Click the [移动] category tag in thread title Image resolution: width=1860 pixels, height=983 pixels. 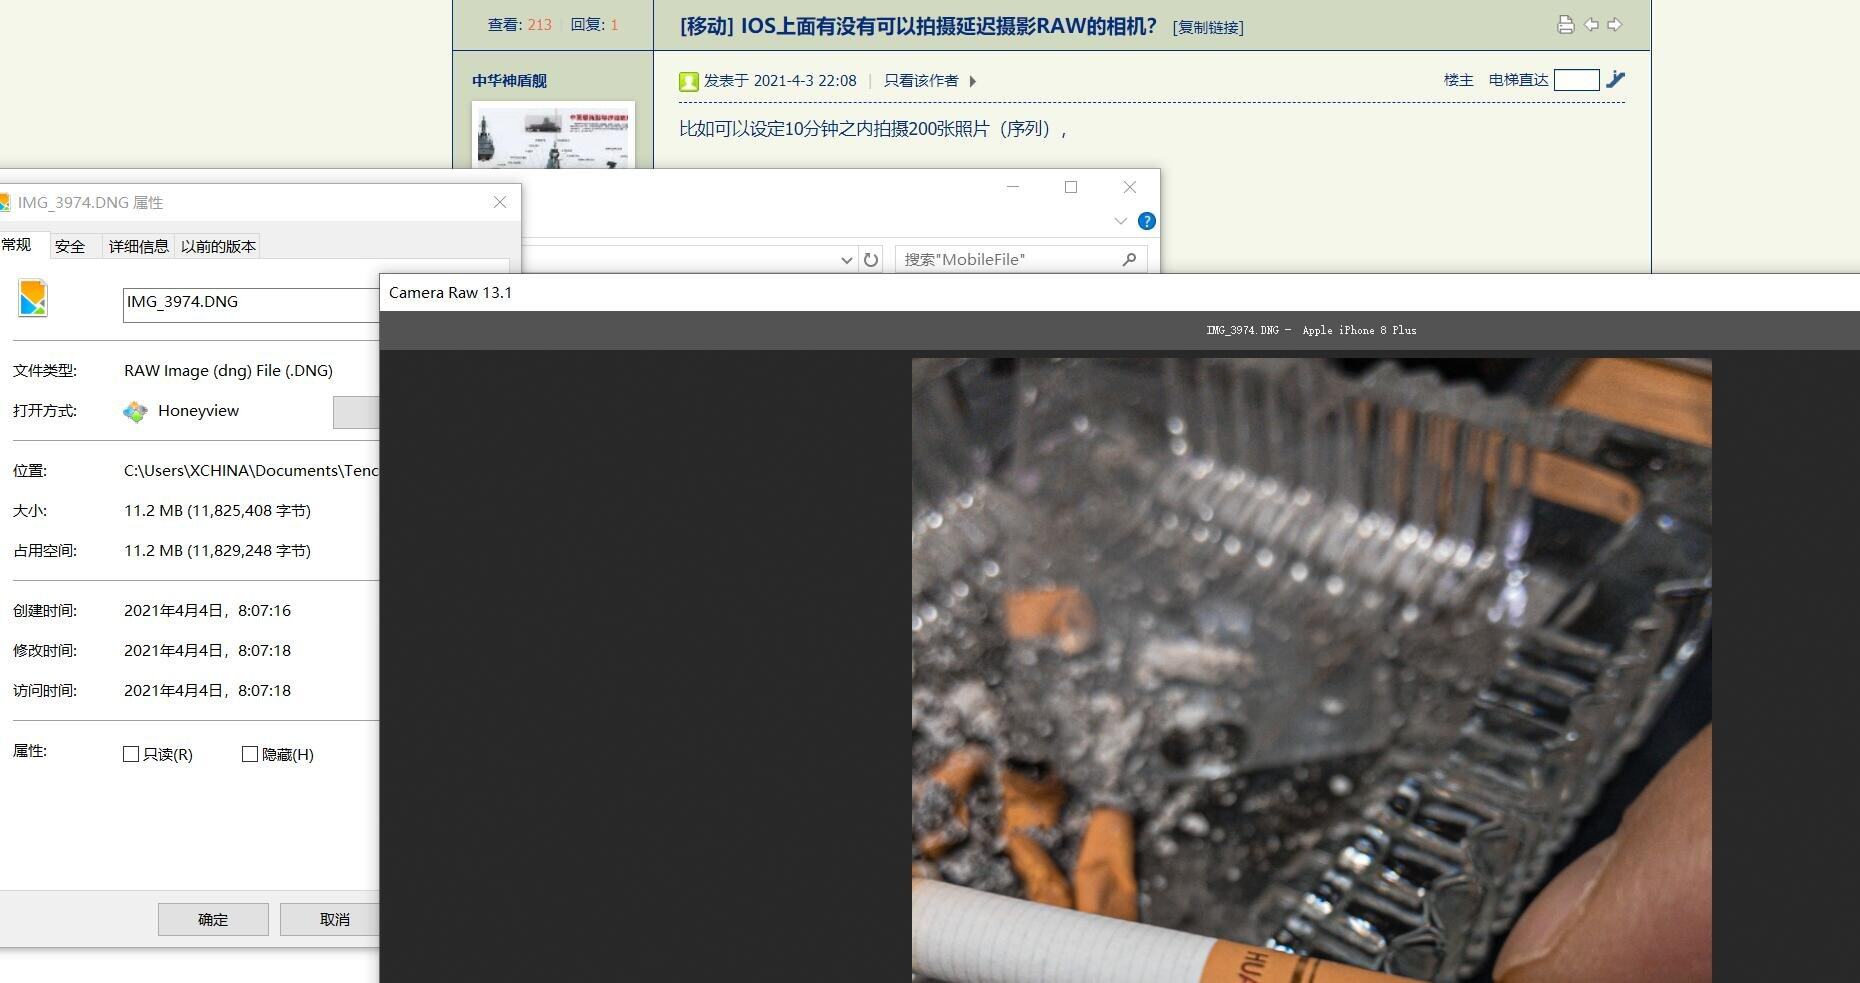coord(707,26)
